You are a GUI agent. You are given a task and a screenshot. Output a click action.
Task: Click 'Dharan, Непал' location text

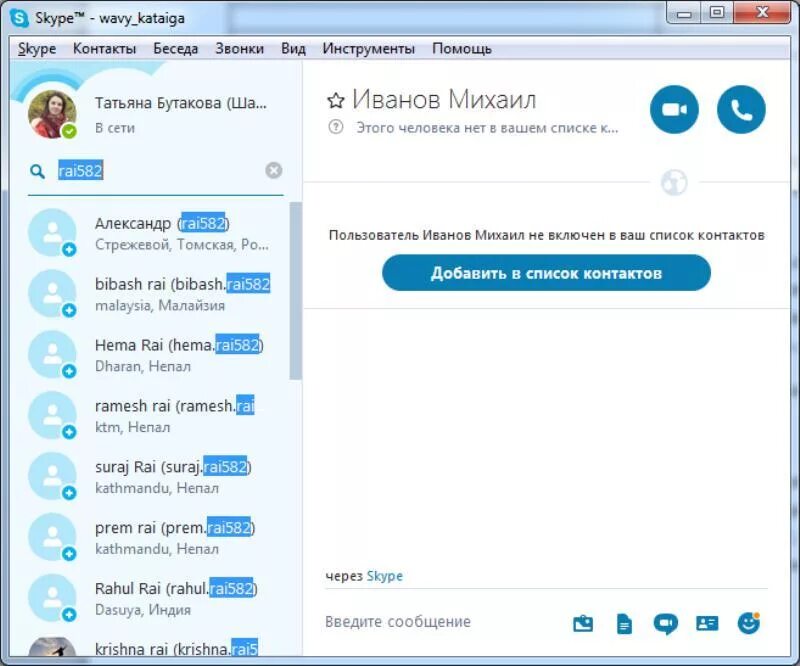coord(143,366)
